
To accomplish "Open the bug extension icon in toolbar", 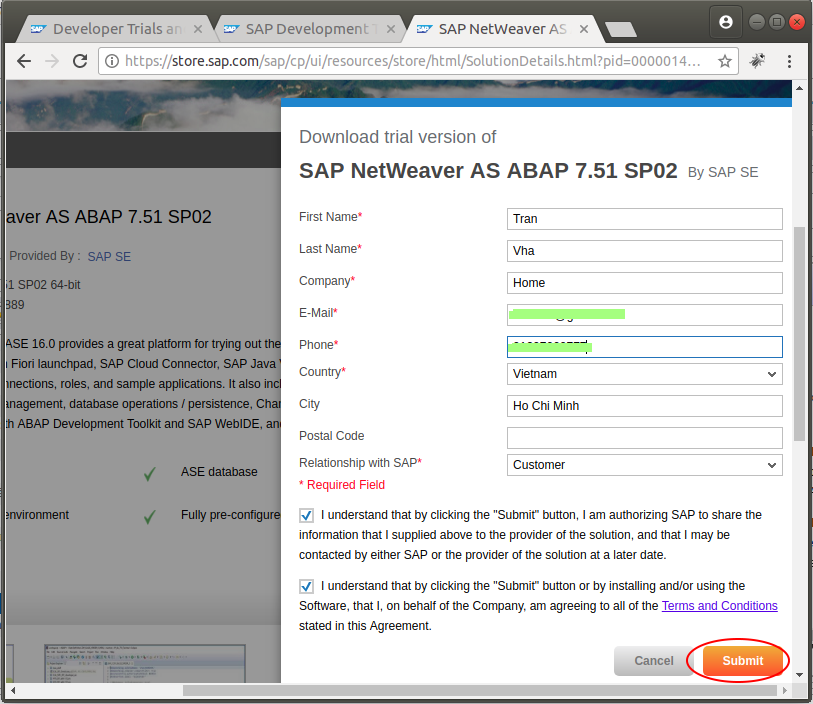I will point(757,61).
